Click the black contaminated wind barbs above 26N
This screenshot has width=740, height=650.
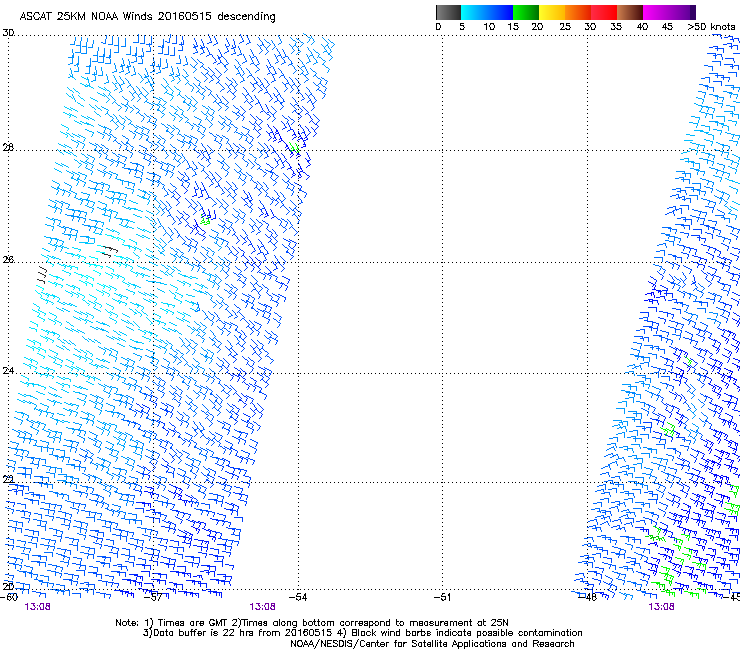[x=108, y=251]
